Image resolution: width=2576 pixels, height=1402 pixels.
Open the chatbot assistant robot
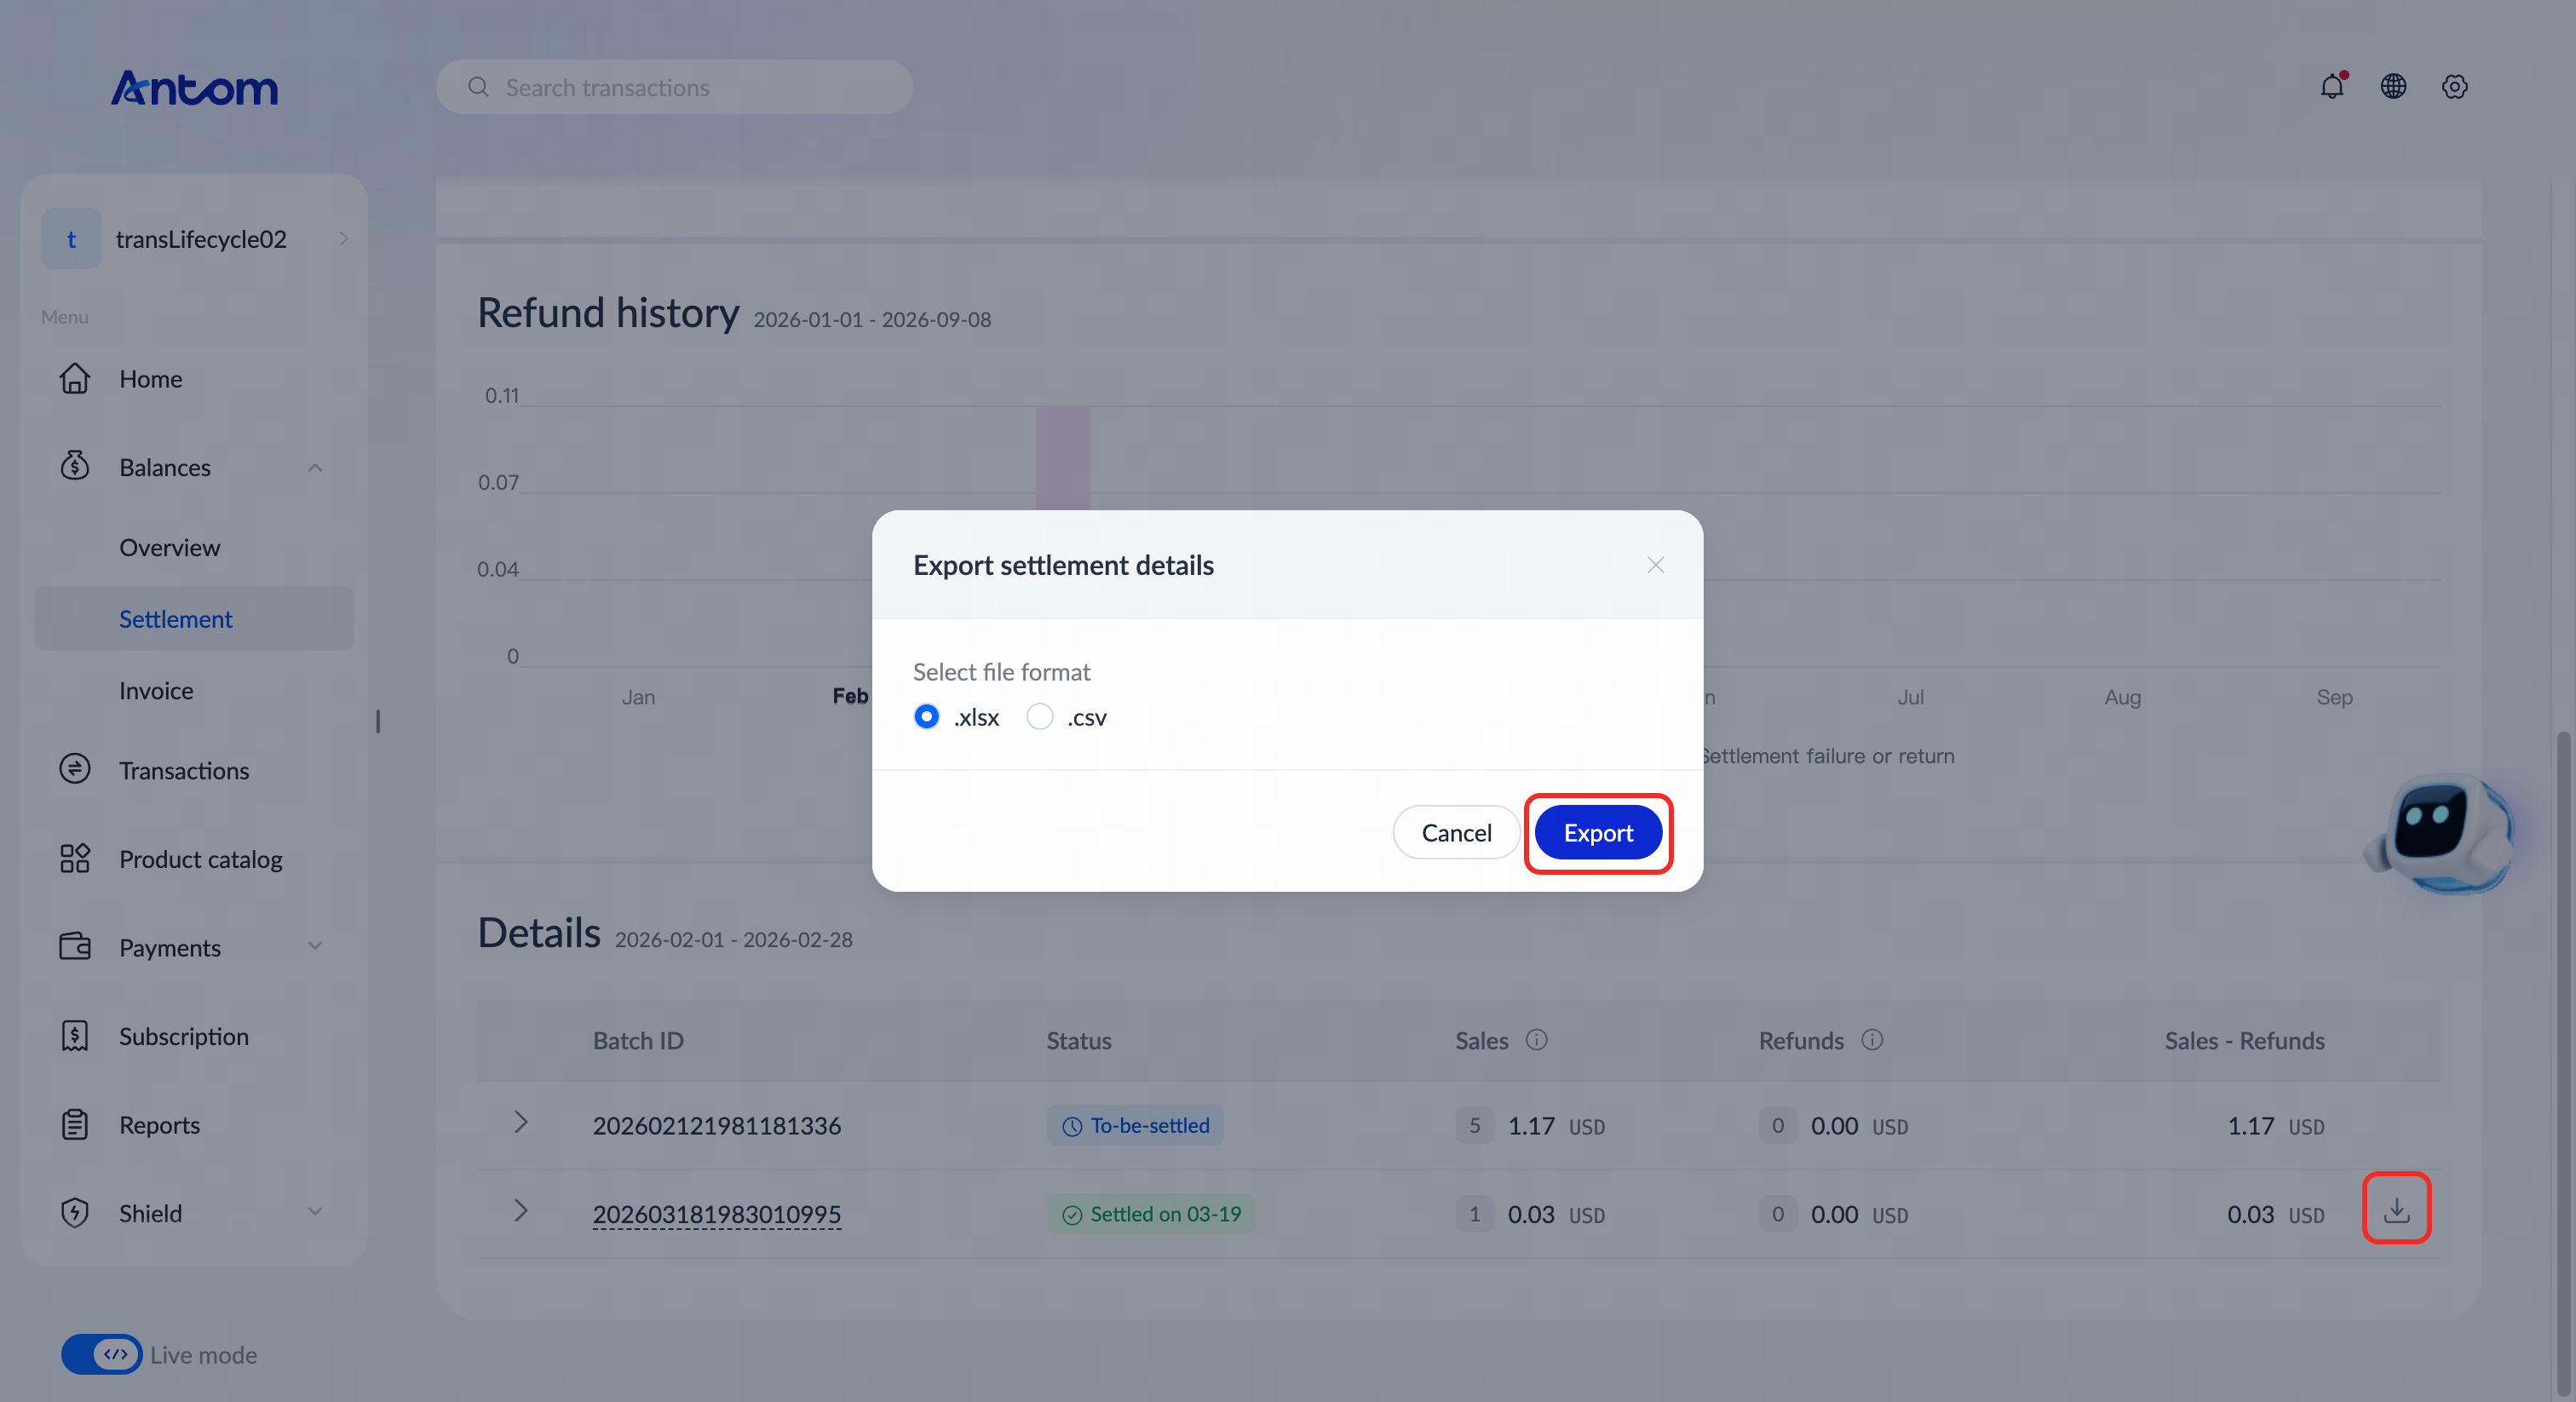(x=2440, y=834)
